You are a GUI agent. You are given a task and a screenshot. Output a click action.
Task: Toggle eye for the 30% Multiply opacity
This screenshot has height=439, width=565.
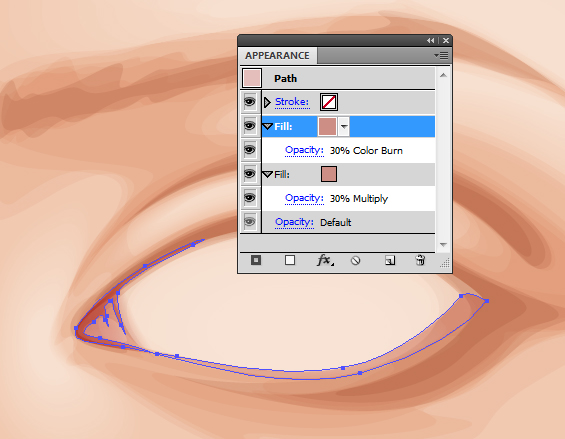click(x=250, y=198)
